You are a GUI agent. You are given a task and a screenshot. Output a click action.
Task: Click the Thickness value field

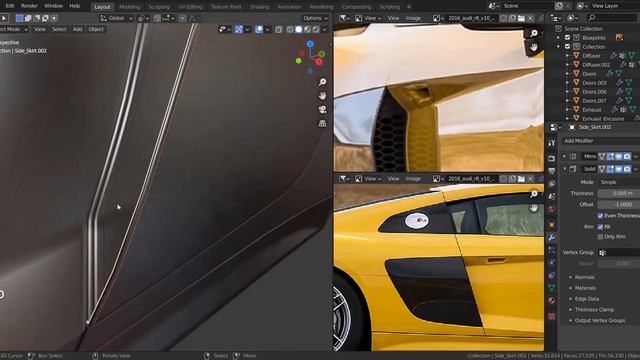[x=618, y=193]
